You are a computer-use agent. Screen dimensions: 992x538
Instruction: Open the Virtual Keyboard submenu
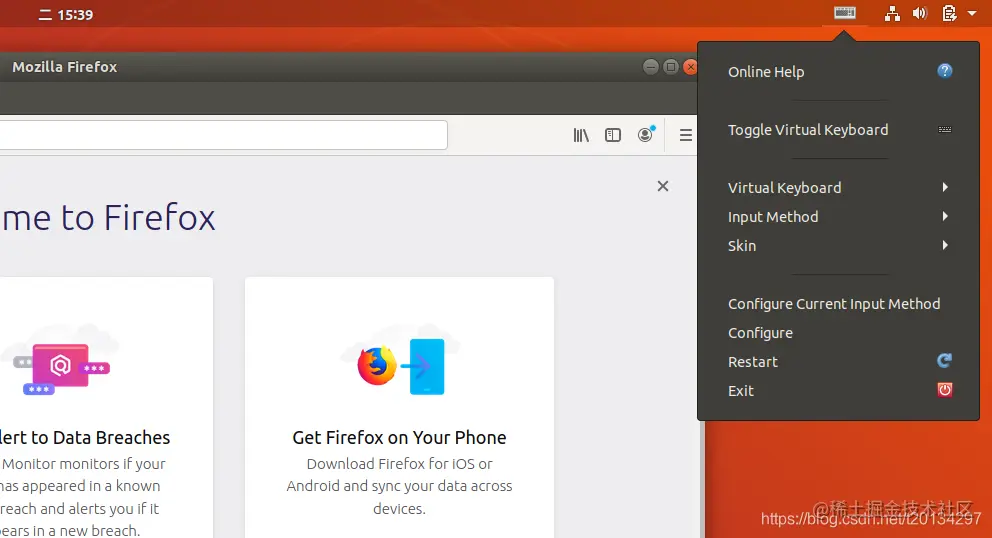click(x=838, y=187)
